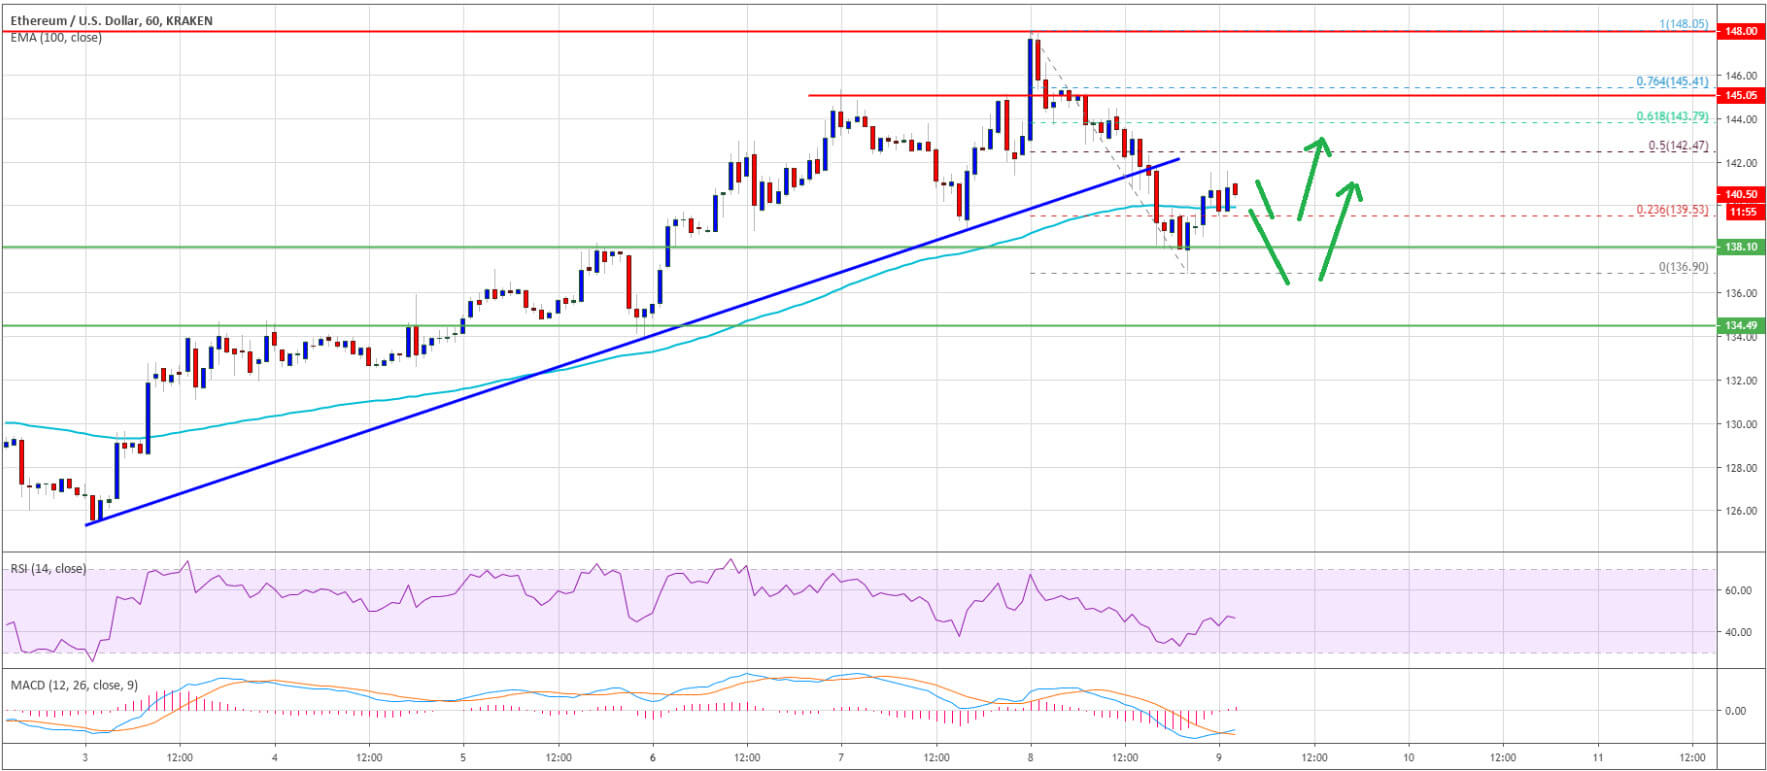Screen dimensions: 1767x771
Task: Click the green 134.49 price tag
Action: tap(1741, 326)
